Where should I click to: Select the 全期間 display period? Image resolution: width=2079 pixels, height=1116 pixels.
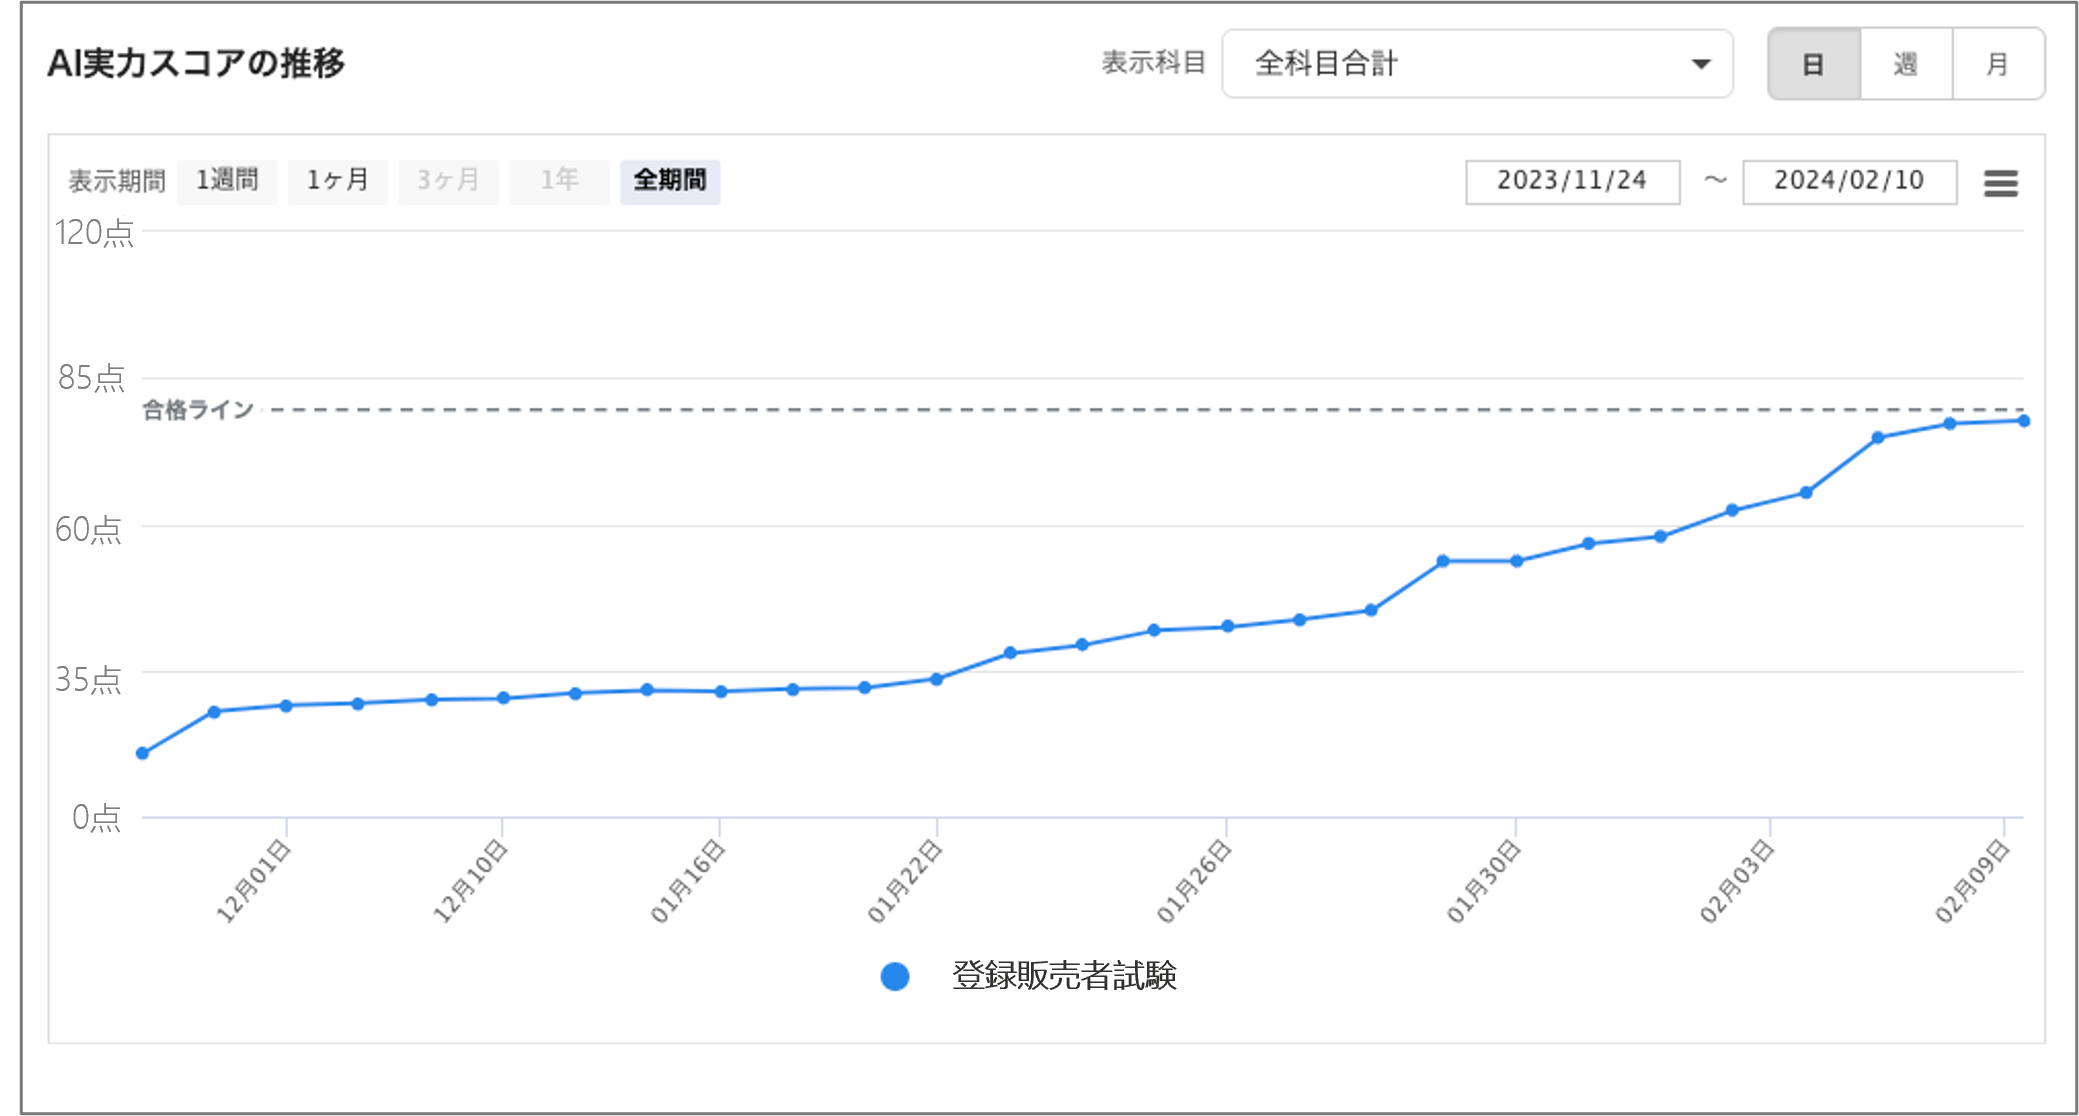click(670, 181)
